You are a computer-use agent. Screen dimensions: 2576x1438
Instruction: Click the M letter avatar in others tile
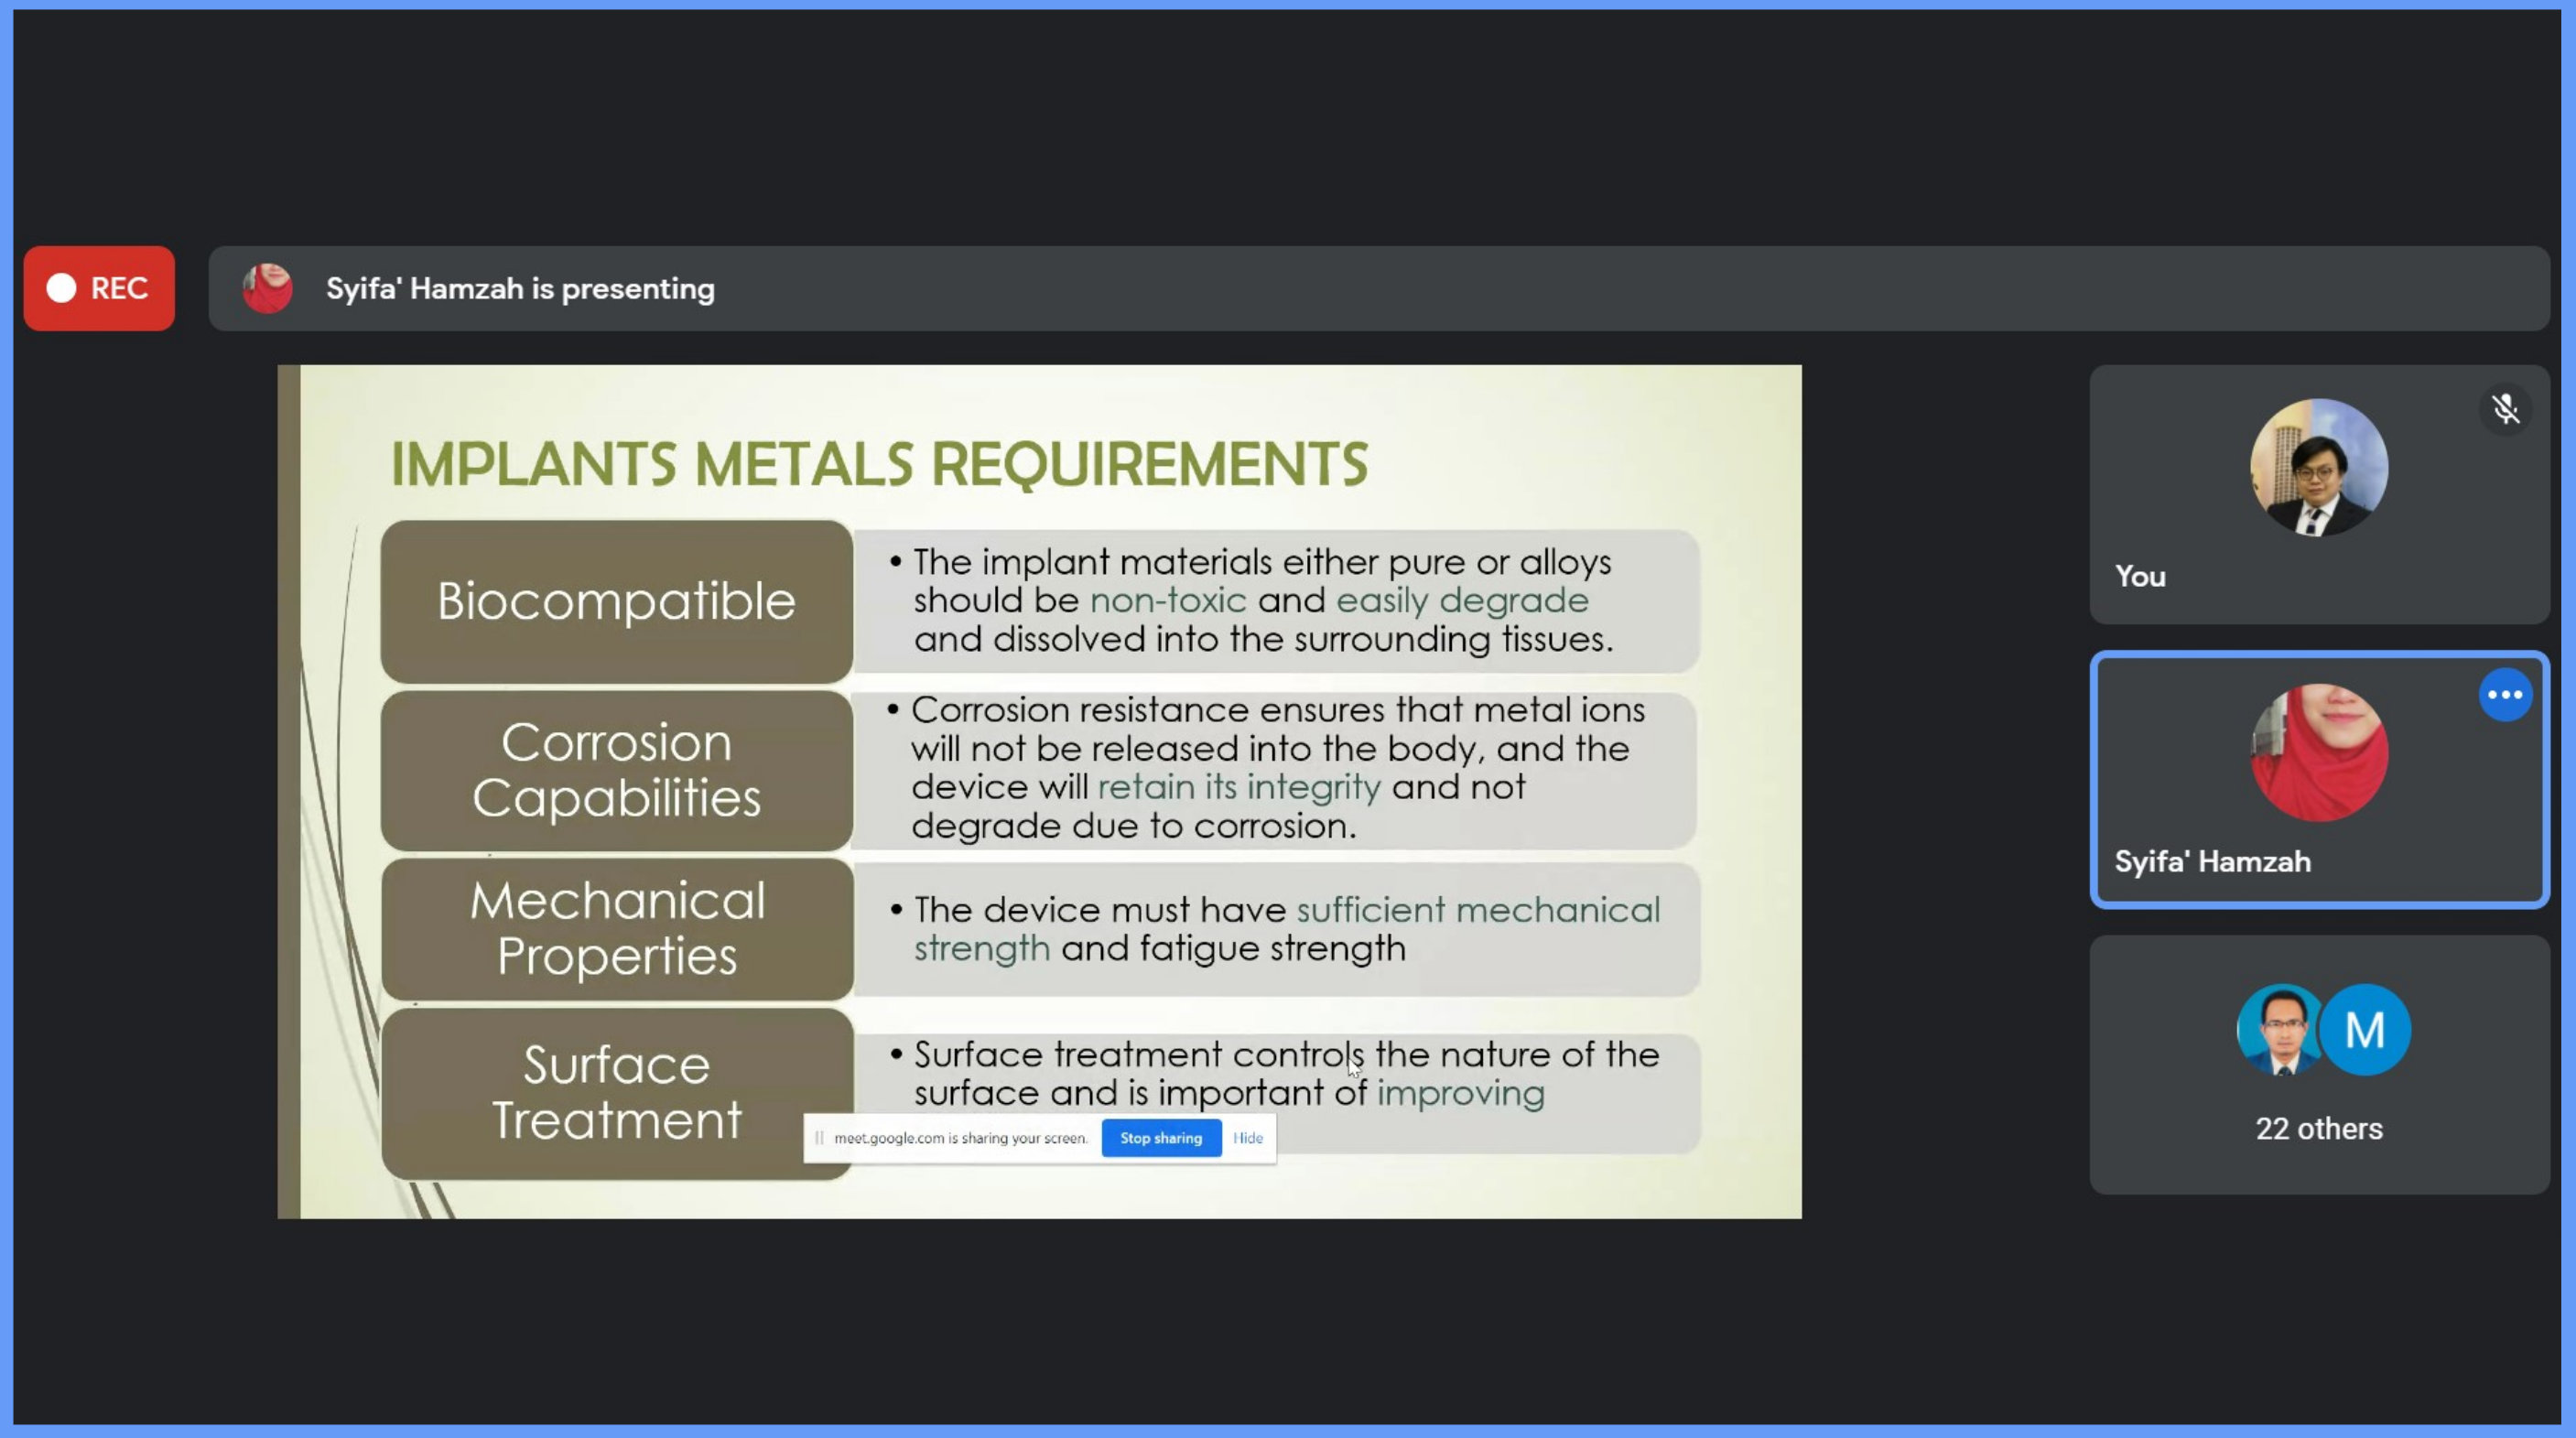pyautogui.click(x=2365, y=1030)
